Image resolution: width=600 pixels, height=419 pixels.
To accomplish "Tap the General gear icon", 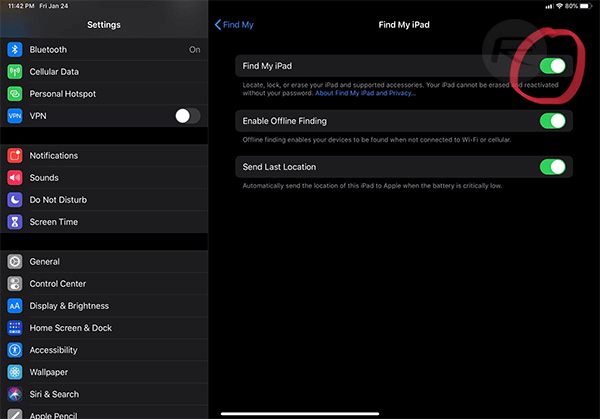I will [15, 262].
